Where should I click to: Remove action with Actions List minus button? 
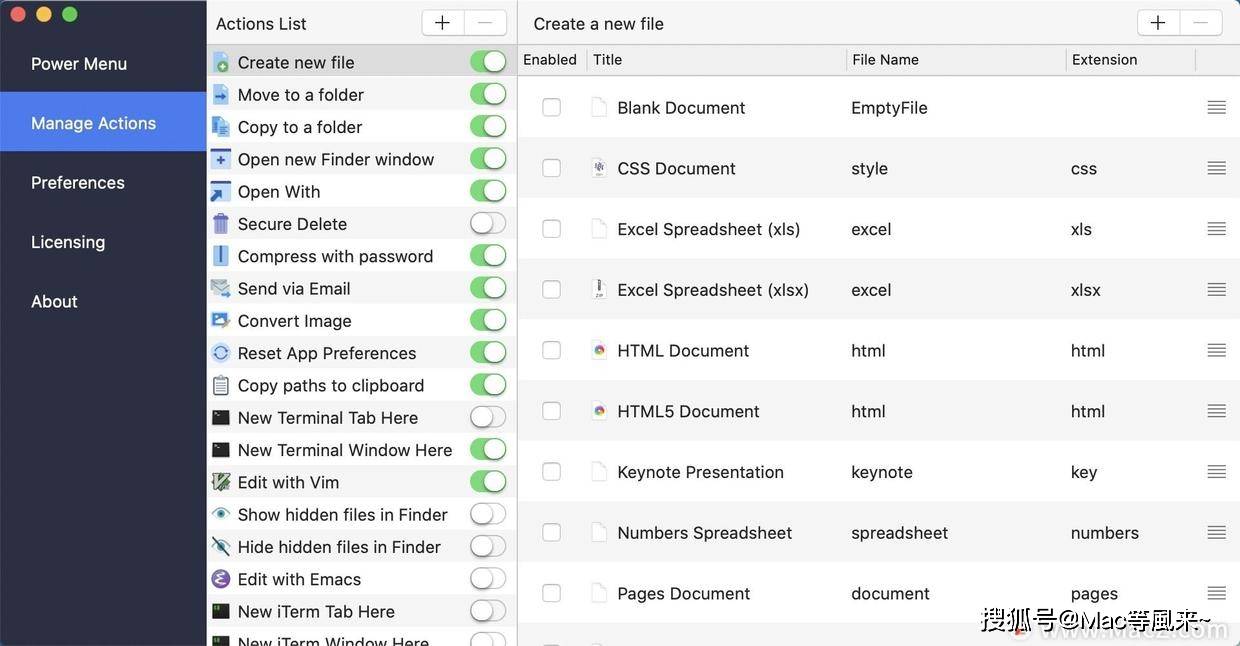click(485, 23)
